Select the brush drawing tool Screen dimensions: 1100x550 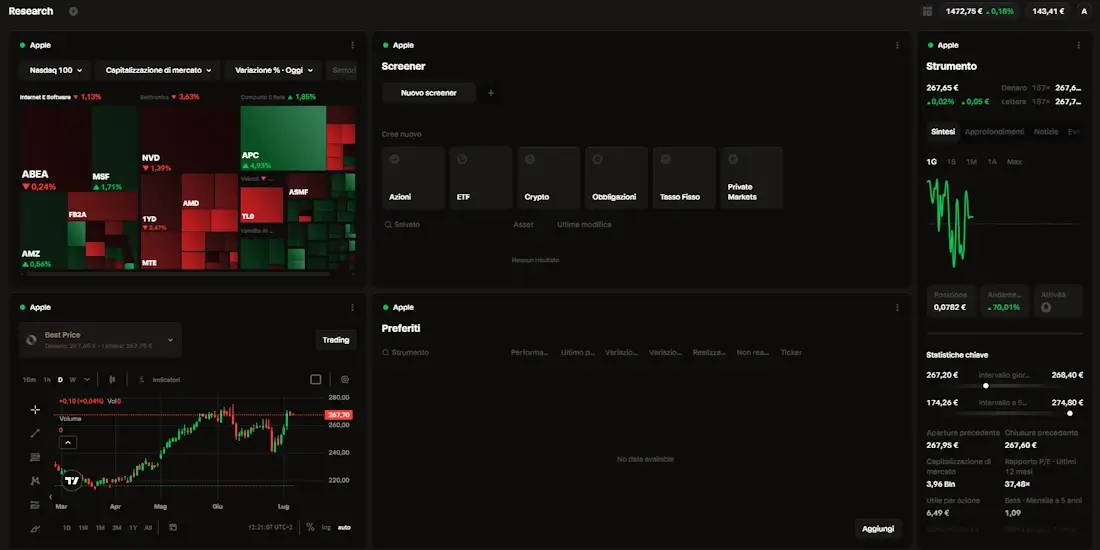coord(35,528)
